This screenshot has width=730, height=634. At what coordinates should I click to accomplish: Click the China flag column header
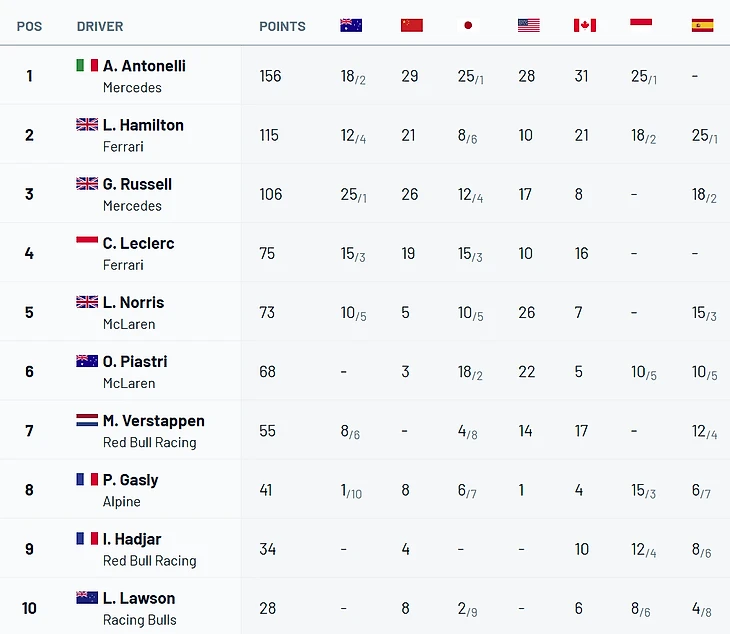pyautogui.click(x=412, y=25)
